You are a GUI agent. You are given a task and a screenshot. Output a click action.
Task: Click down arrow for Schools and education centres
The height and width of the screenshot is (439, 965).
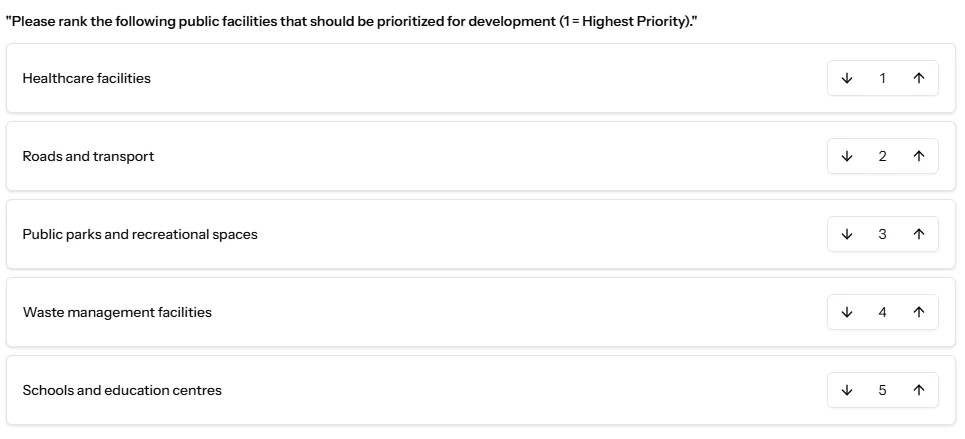pos(847,390)
